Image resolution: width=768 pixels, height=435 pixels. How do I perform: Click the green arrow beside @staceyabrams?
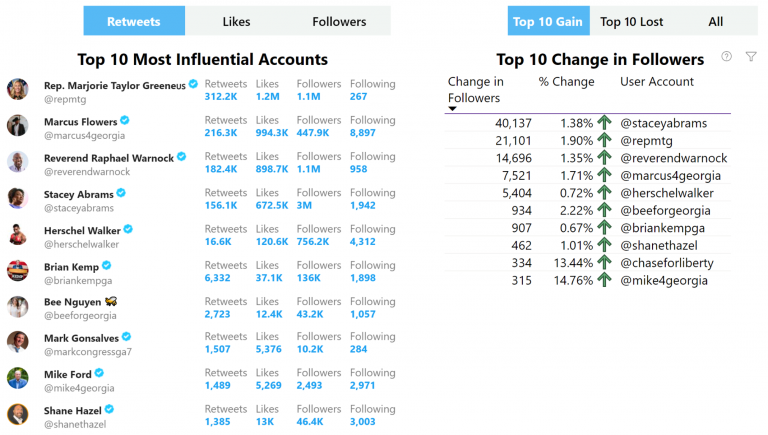point(604,122)
